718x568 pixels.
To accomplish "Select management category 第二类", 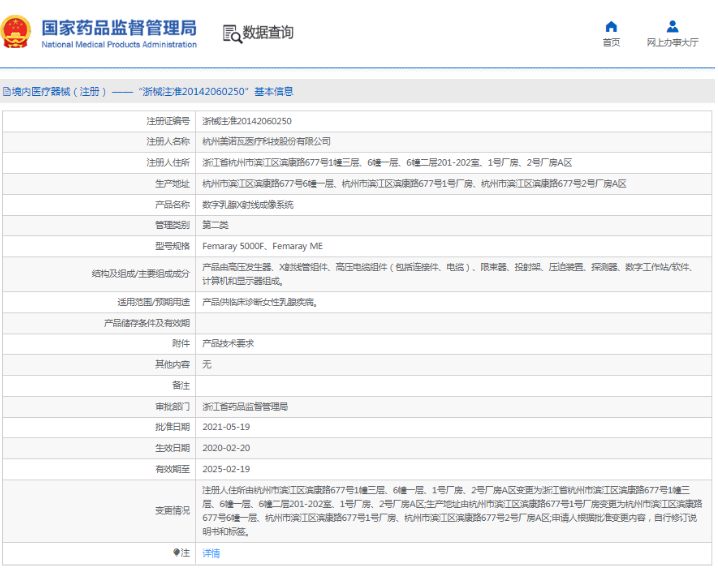I will click(215, 225).
